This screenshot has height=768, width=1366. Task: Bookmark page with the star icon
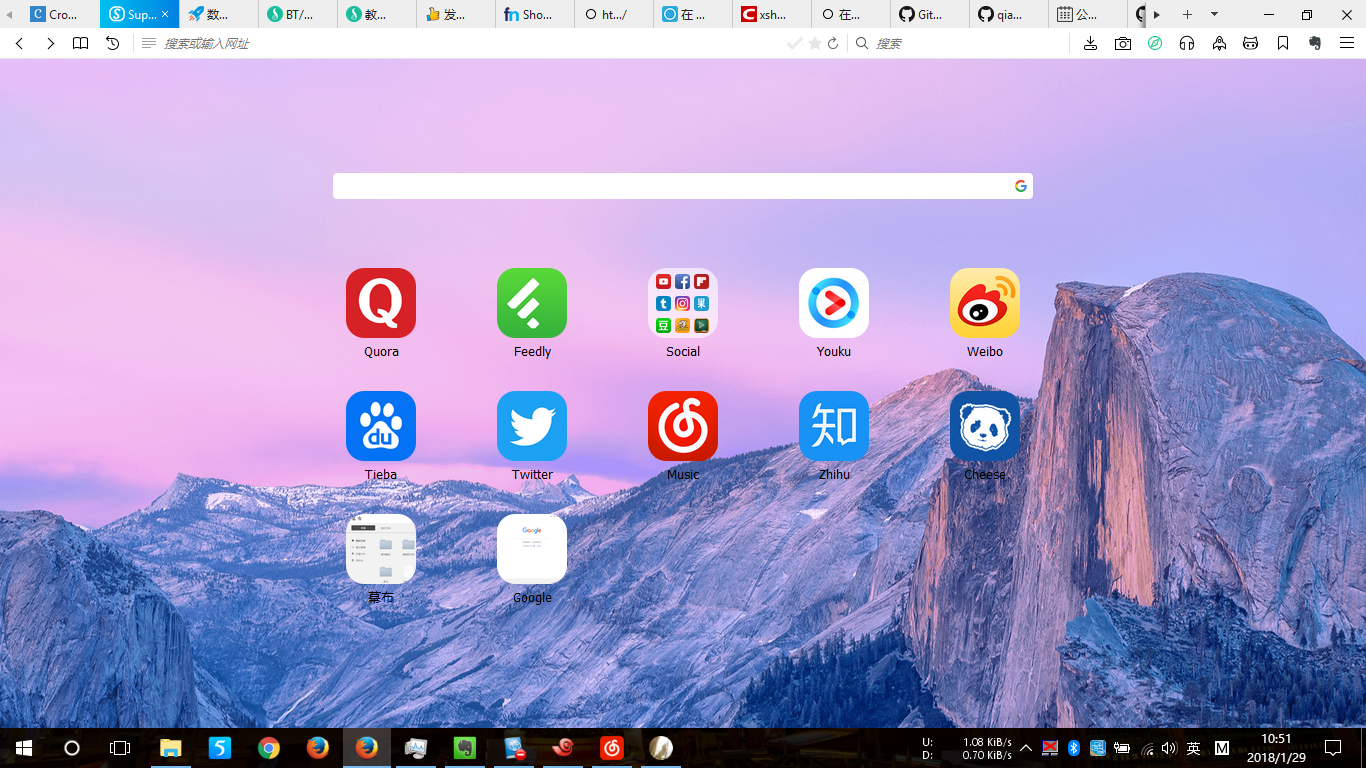[x=815, y=44]
